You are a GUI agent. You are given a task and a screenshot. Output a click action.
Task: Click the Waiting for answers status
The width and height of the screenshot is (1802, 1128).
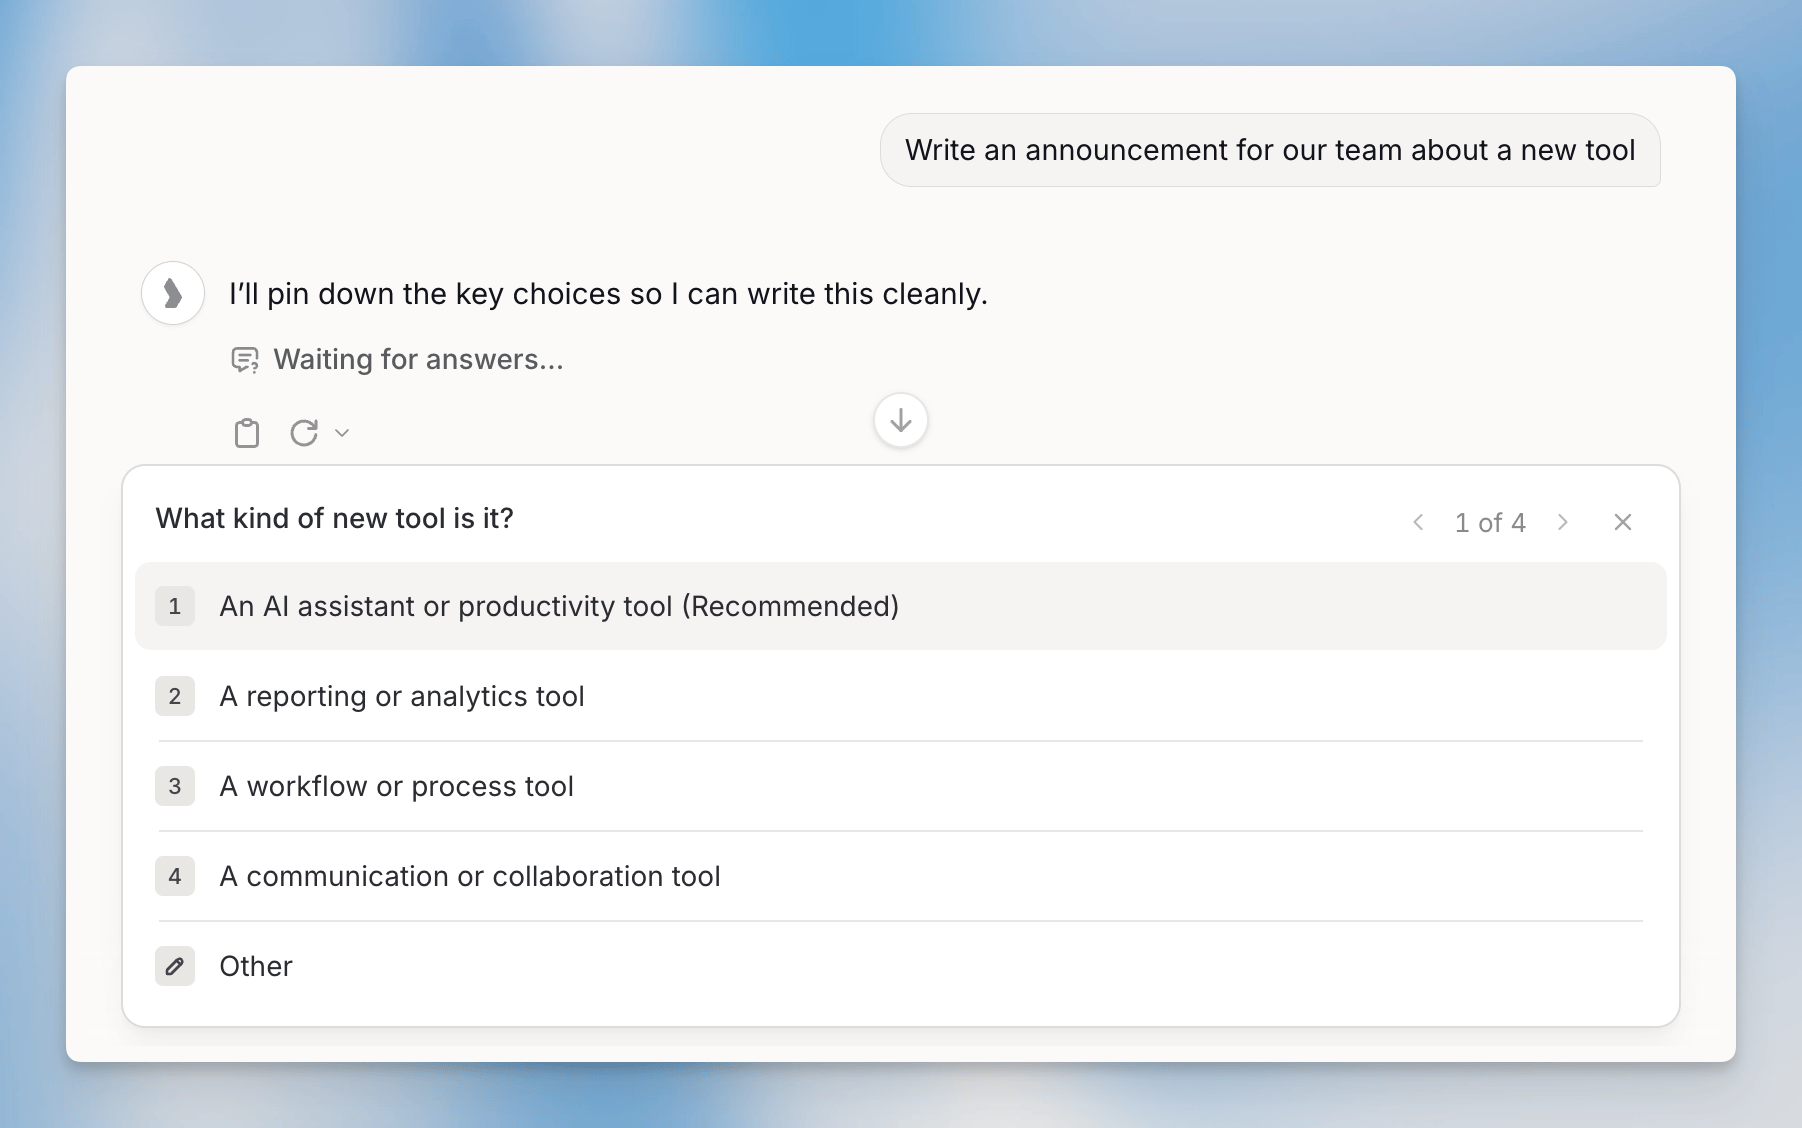pyautogui.click(x=397, y=359)
